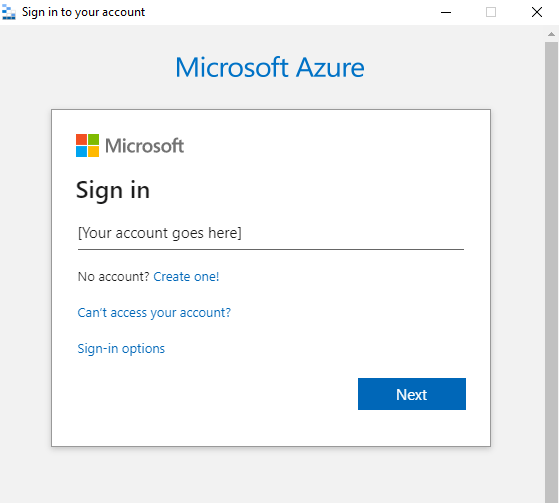Click the disabled maximize button

coord(491,12)
